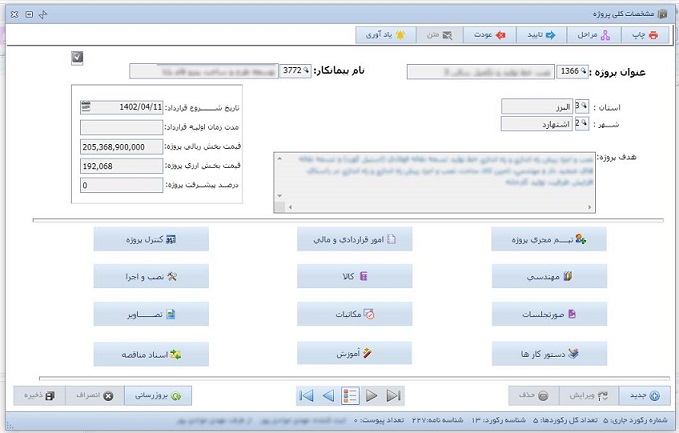Open نصب و اجرا (installation) button
This screenshot has height=433, width=679.
point(151,276)
